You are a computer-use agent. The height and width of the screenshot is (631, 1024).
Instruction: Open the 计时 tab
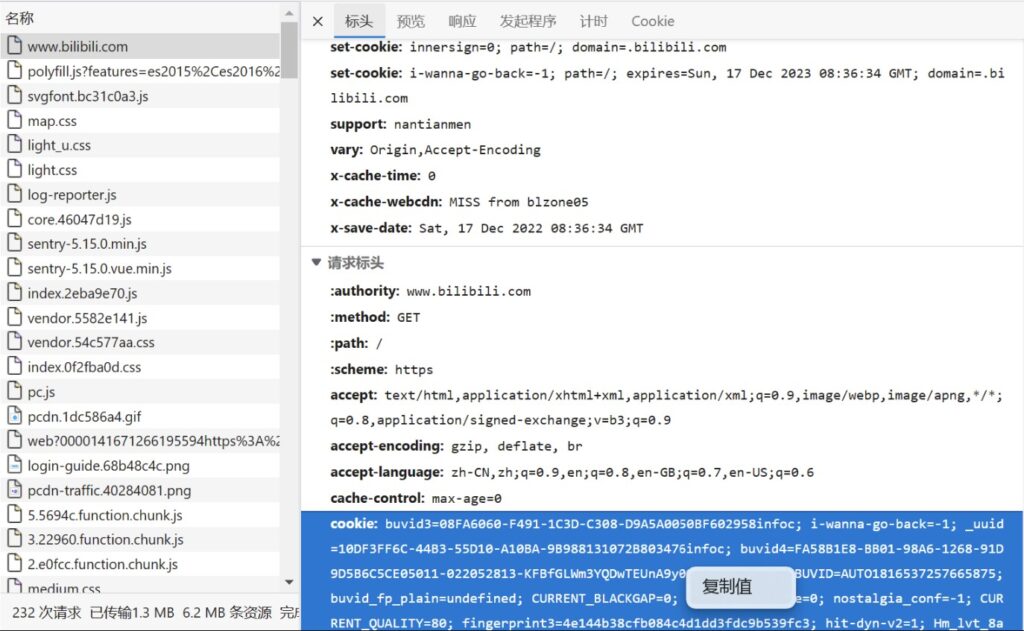[x=593, y=21]
